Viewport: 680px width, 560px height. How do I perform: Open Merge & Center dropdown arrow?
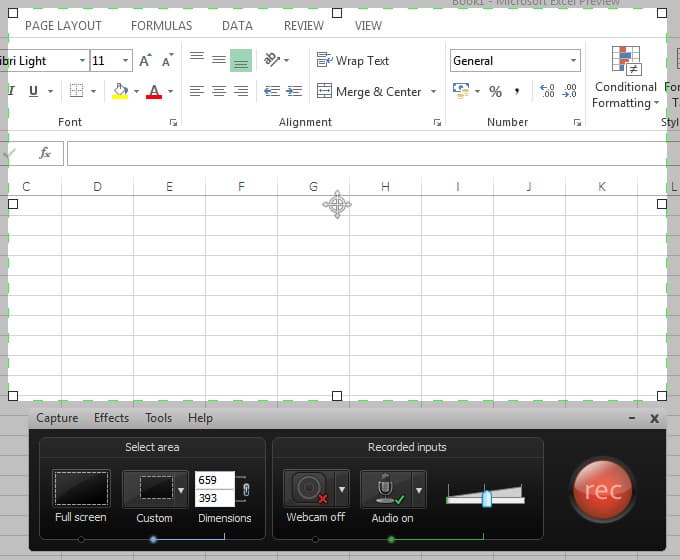pyautogui.click(x=433, y=92)
